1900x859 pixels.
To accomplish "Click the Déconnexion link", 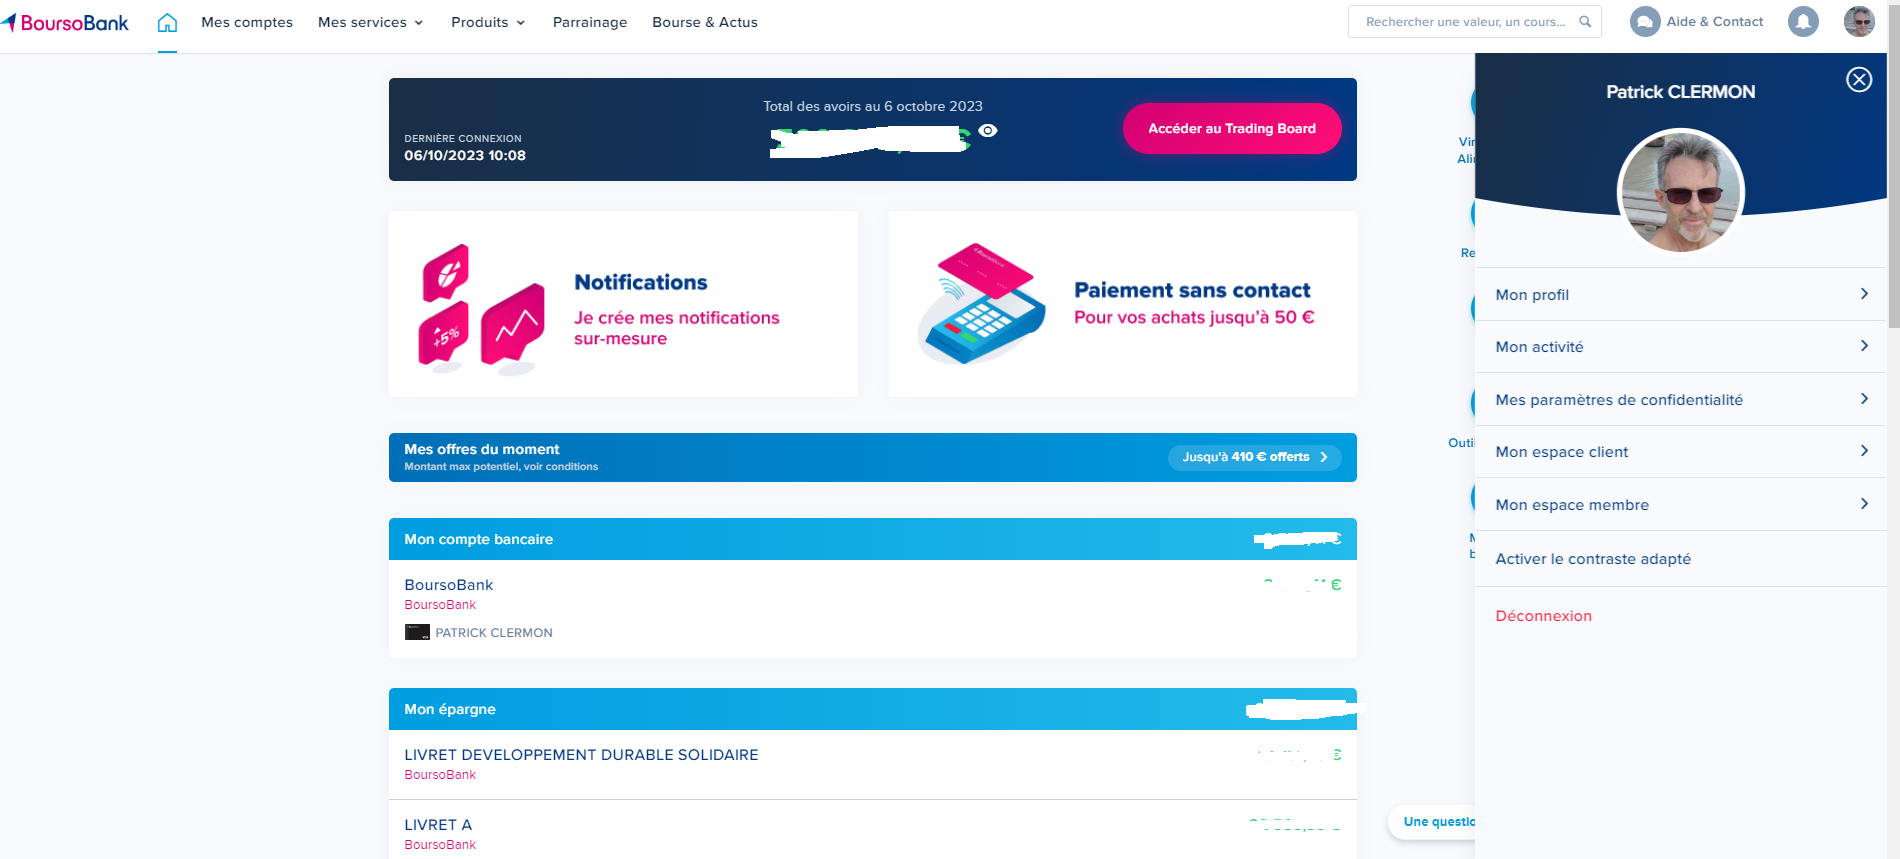I will click(x=1543, y=616).
